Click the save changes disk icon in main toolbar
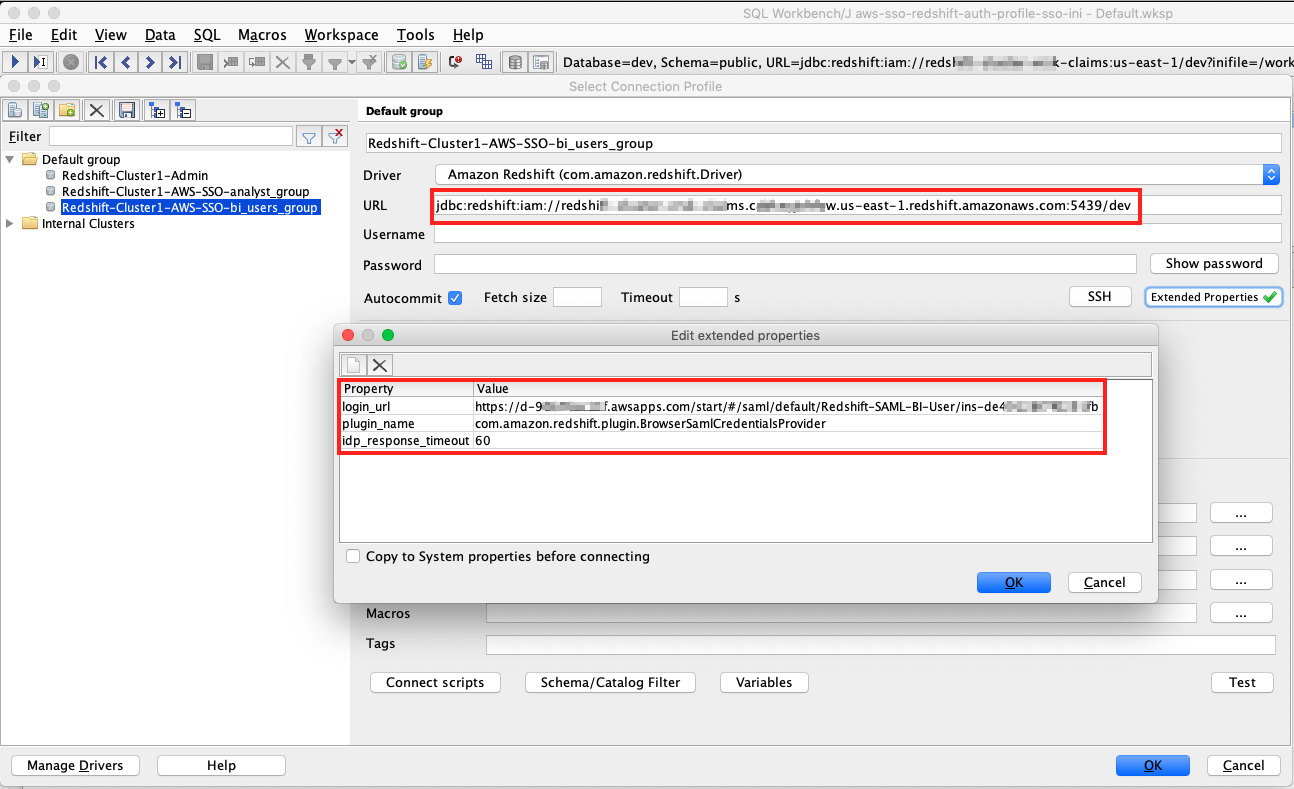The width and height of the screenshot is (1294, 789). (x=205, y=62)
